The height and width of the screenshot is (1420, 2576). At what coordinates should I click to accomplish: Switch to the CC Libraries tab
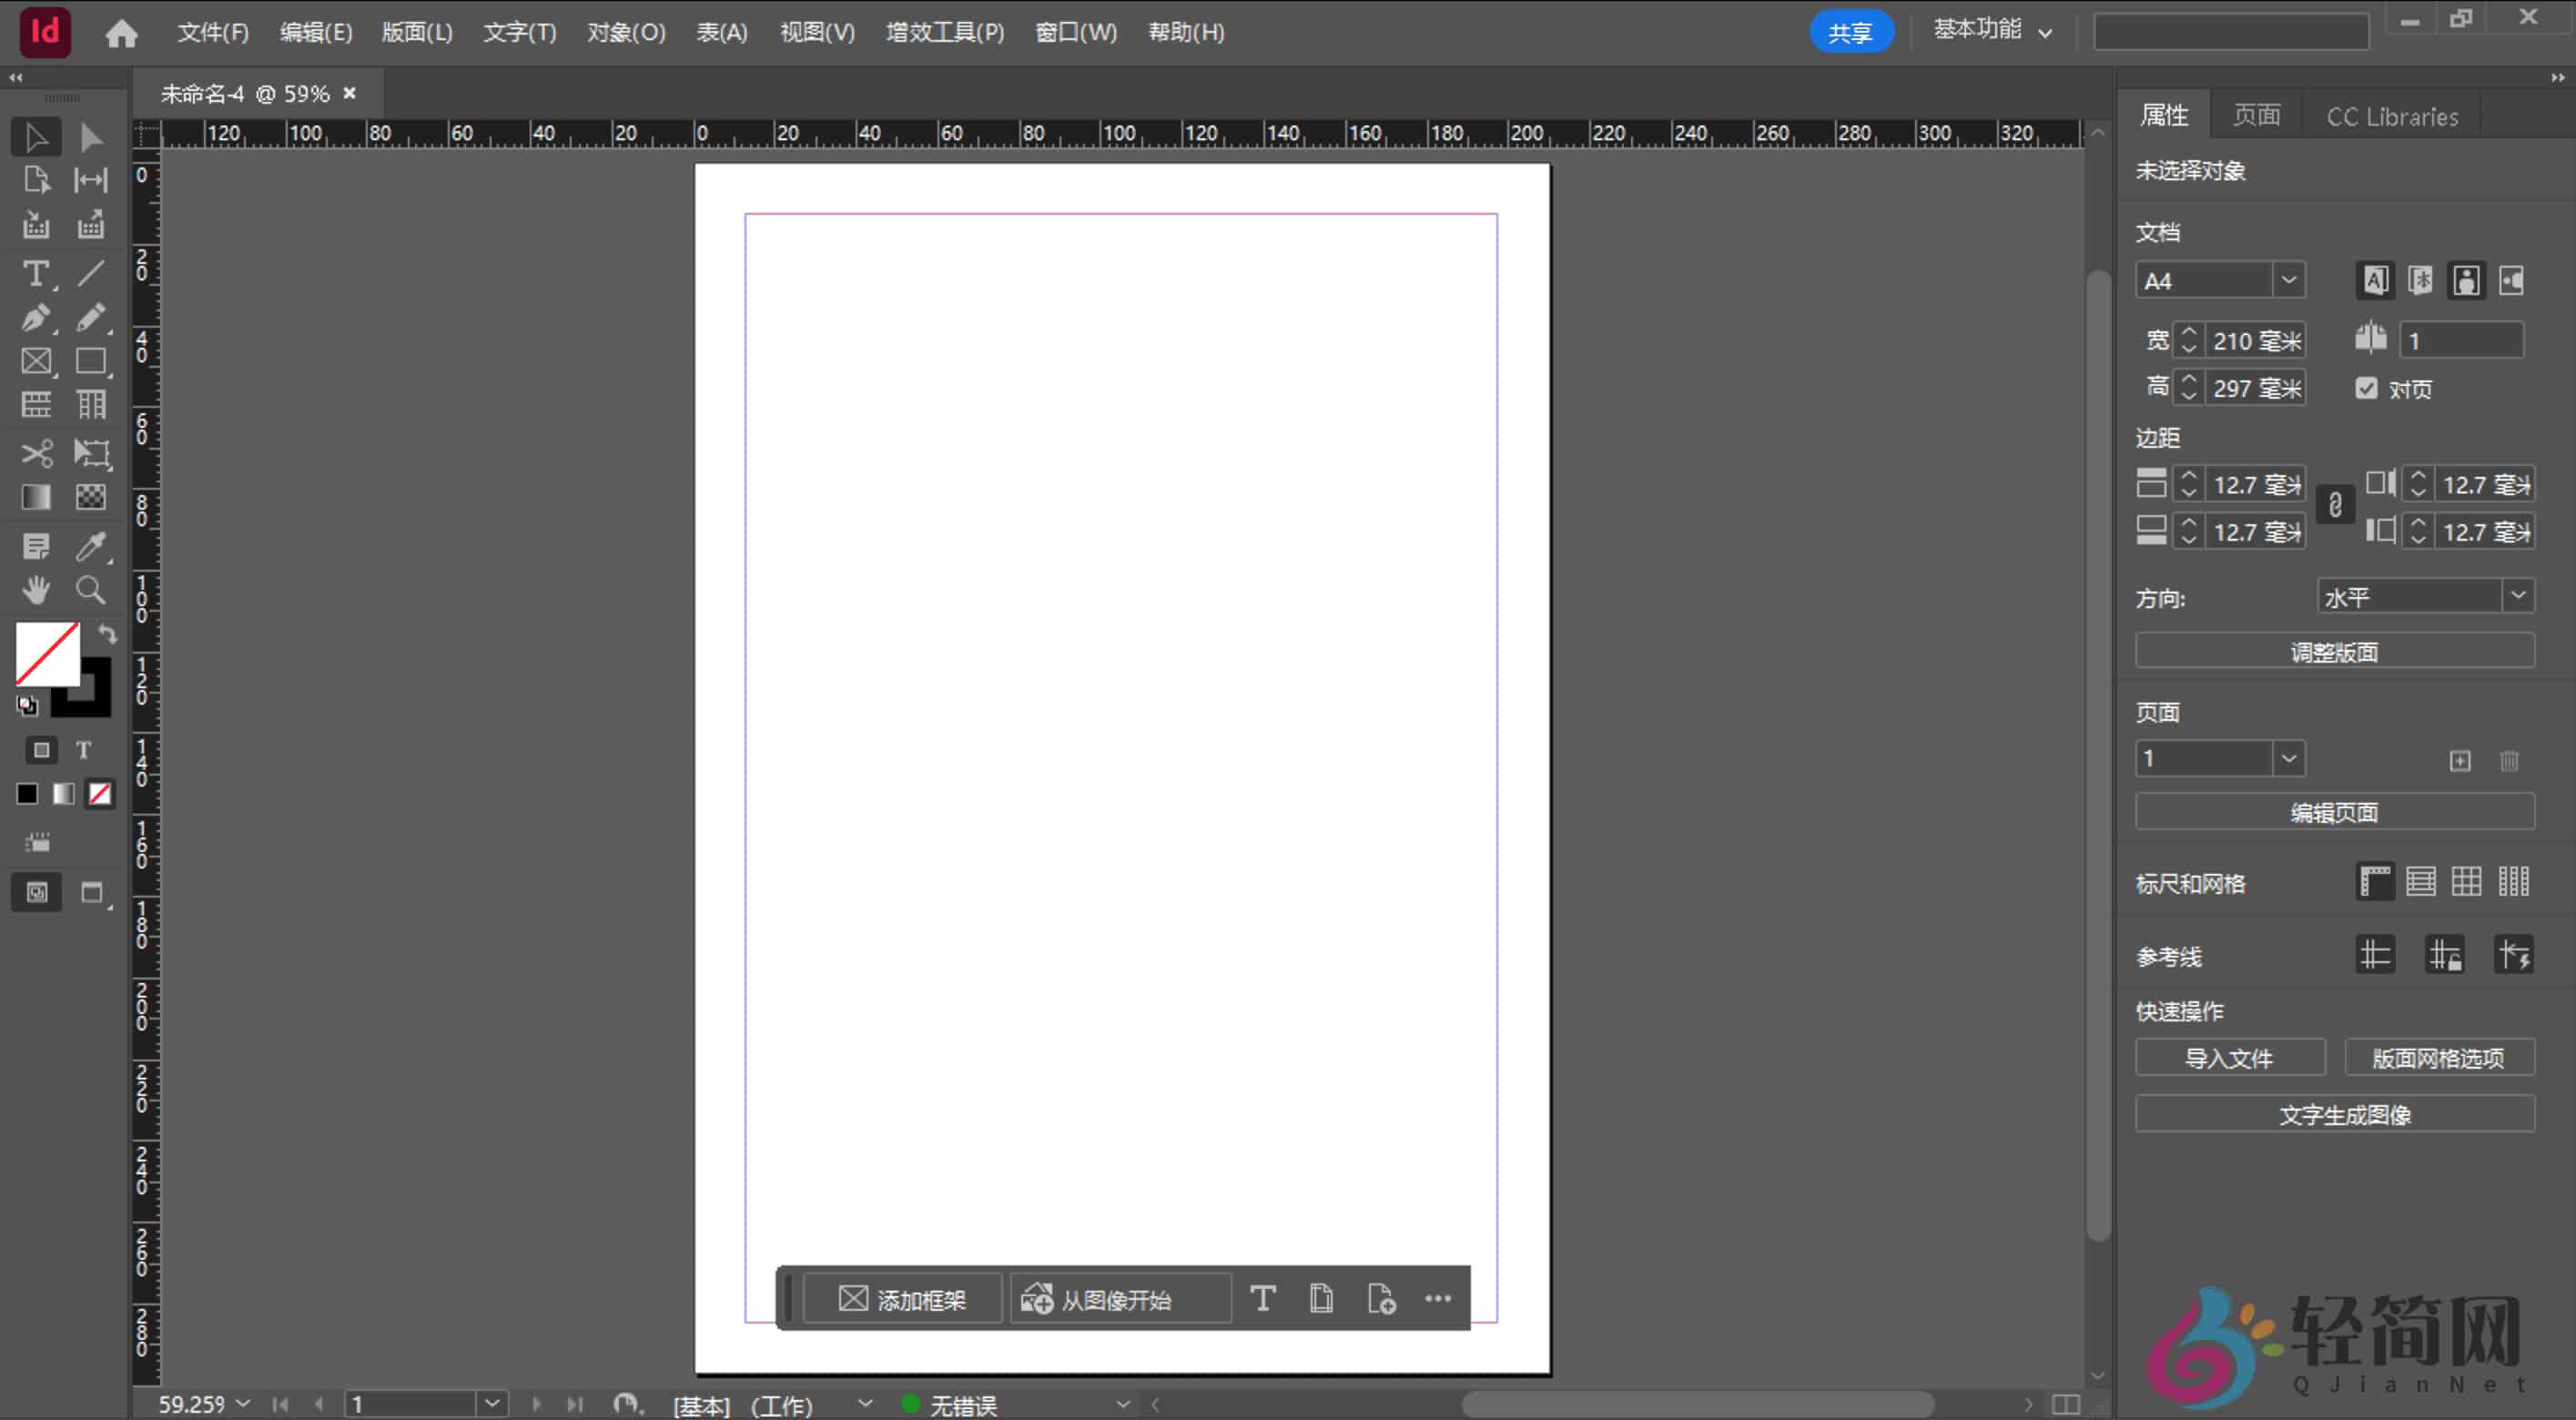pyautogui.click(x=2392, y=115)
